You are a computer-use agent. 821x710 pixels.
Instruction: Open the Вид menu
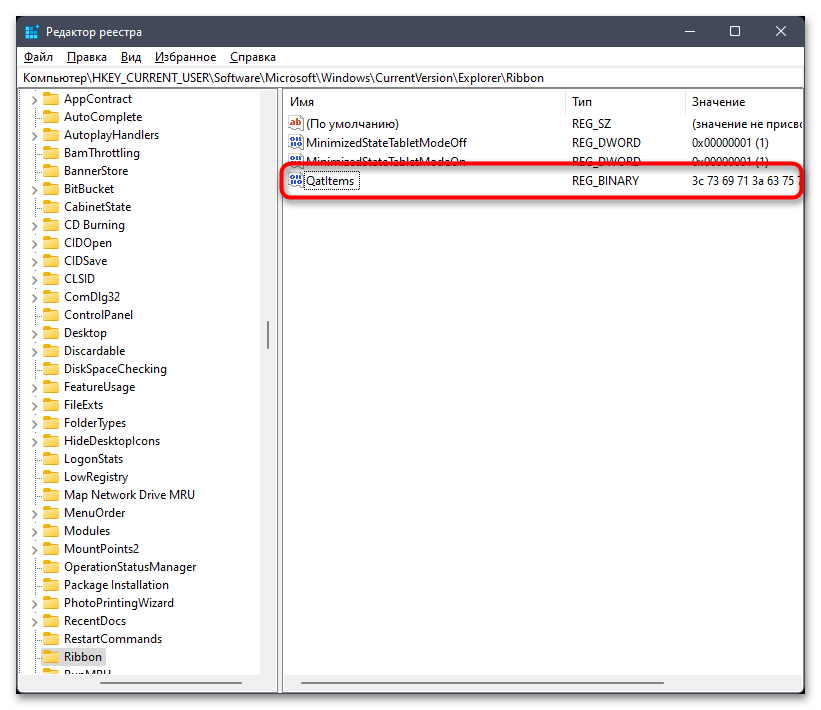pos(131,57)
